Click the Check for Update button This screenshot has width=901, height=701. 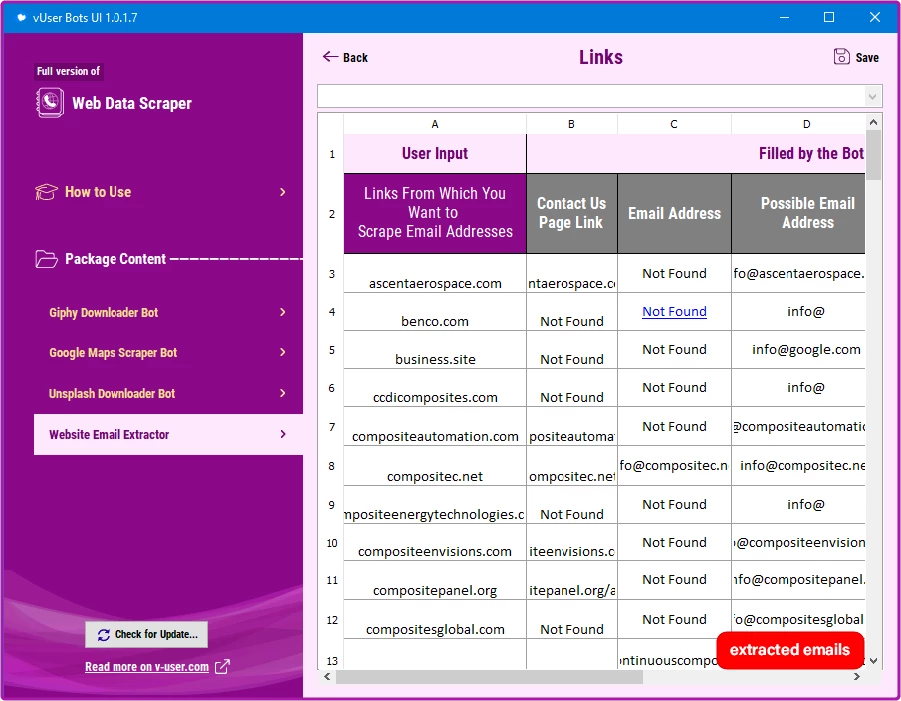tap(147, 634)
